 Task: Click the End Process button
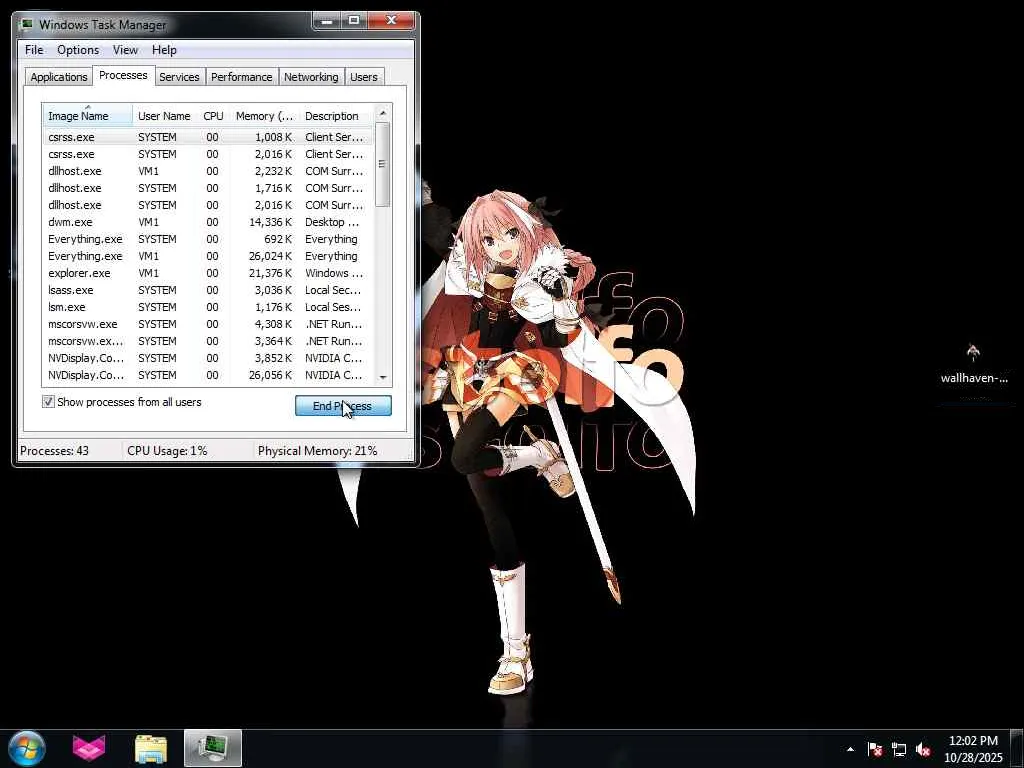(x=344, y=406)
